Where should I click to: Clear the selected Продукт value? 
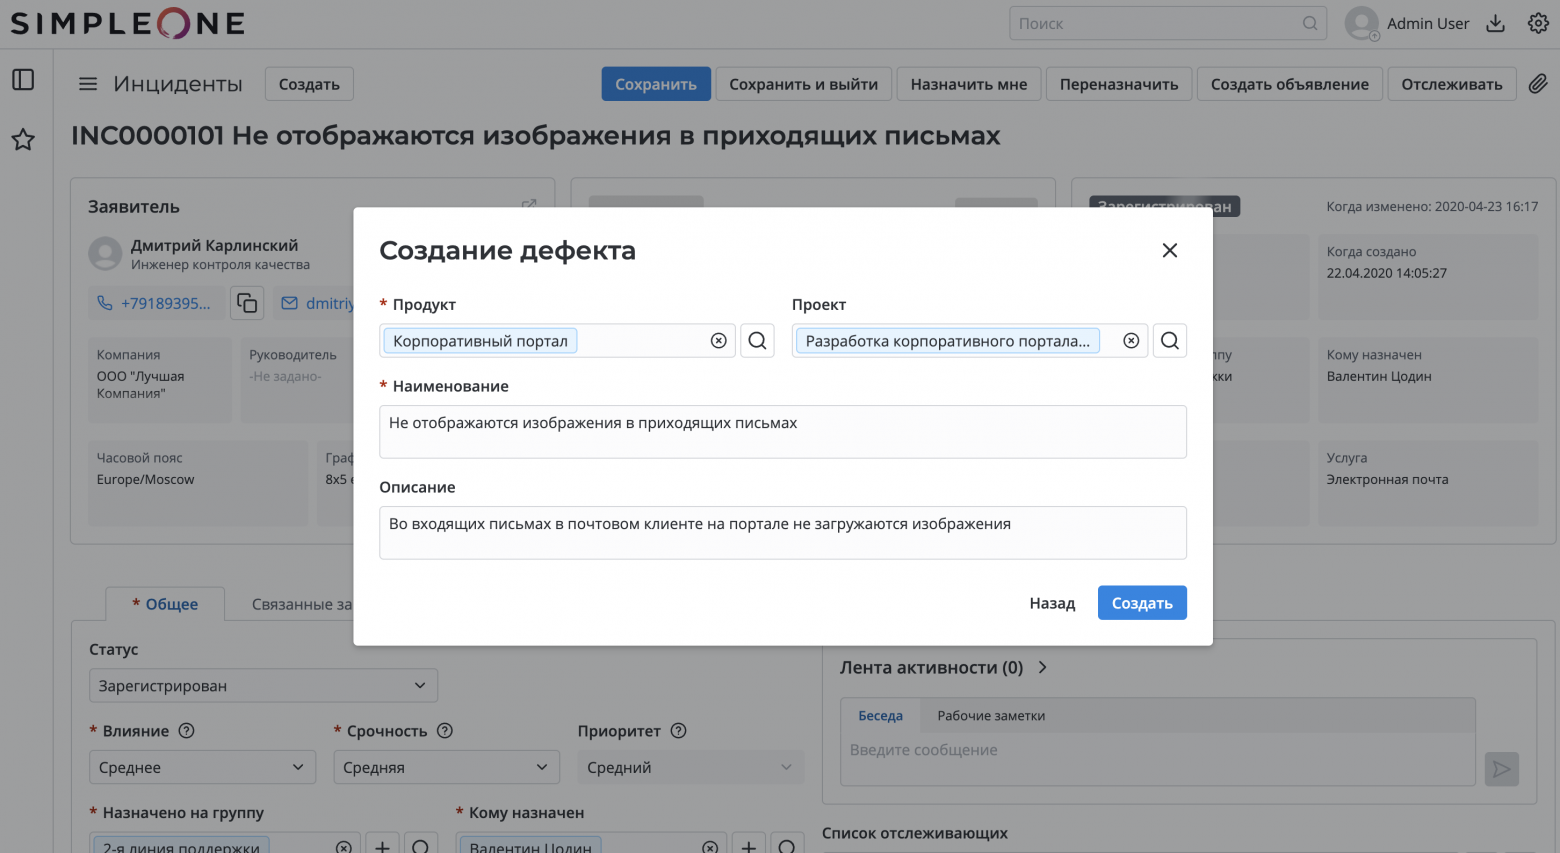tap(718, 340)
